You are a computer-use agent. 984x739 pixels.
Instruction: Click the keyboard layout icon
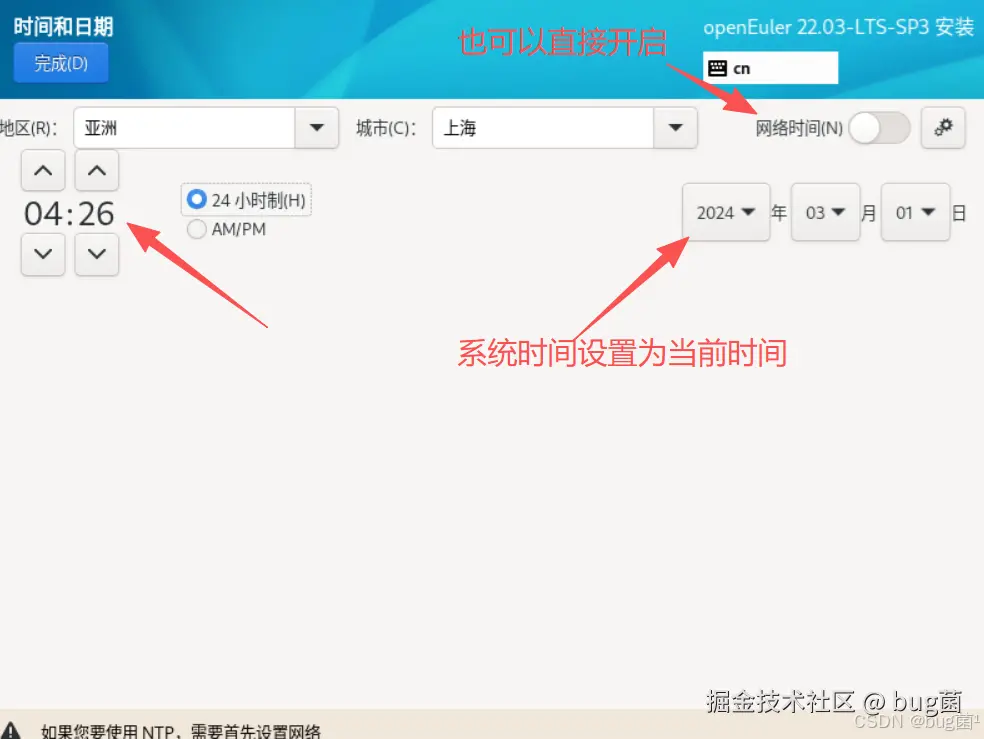pyautogui.click(x=717, y=68)
